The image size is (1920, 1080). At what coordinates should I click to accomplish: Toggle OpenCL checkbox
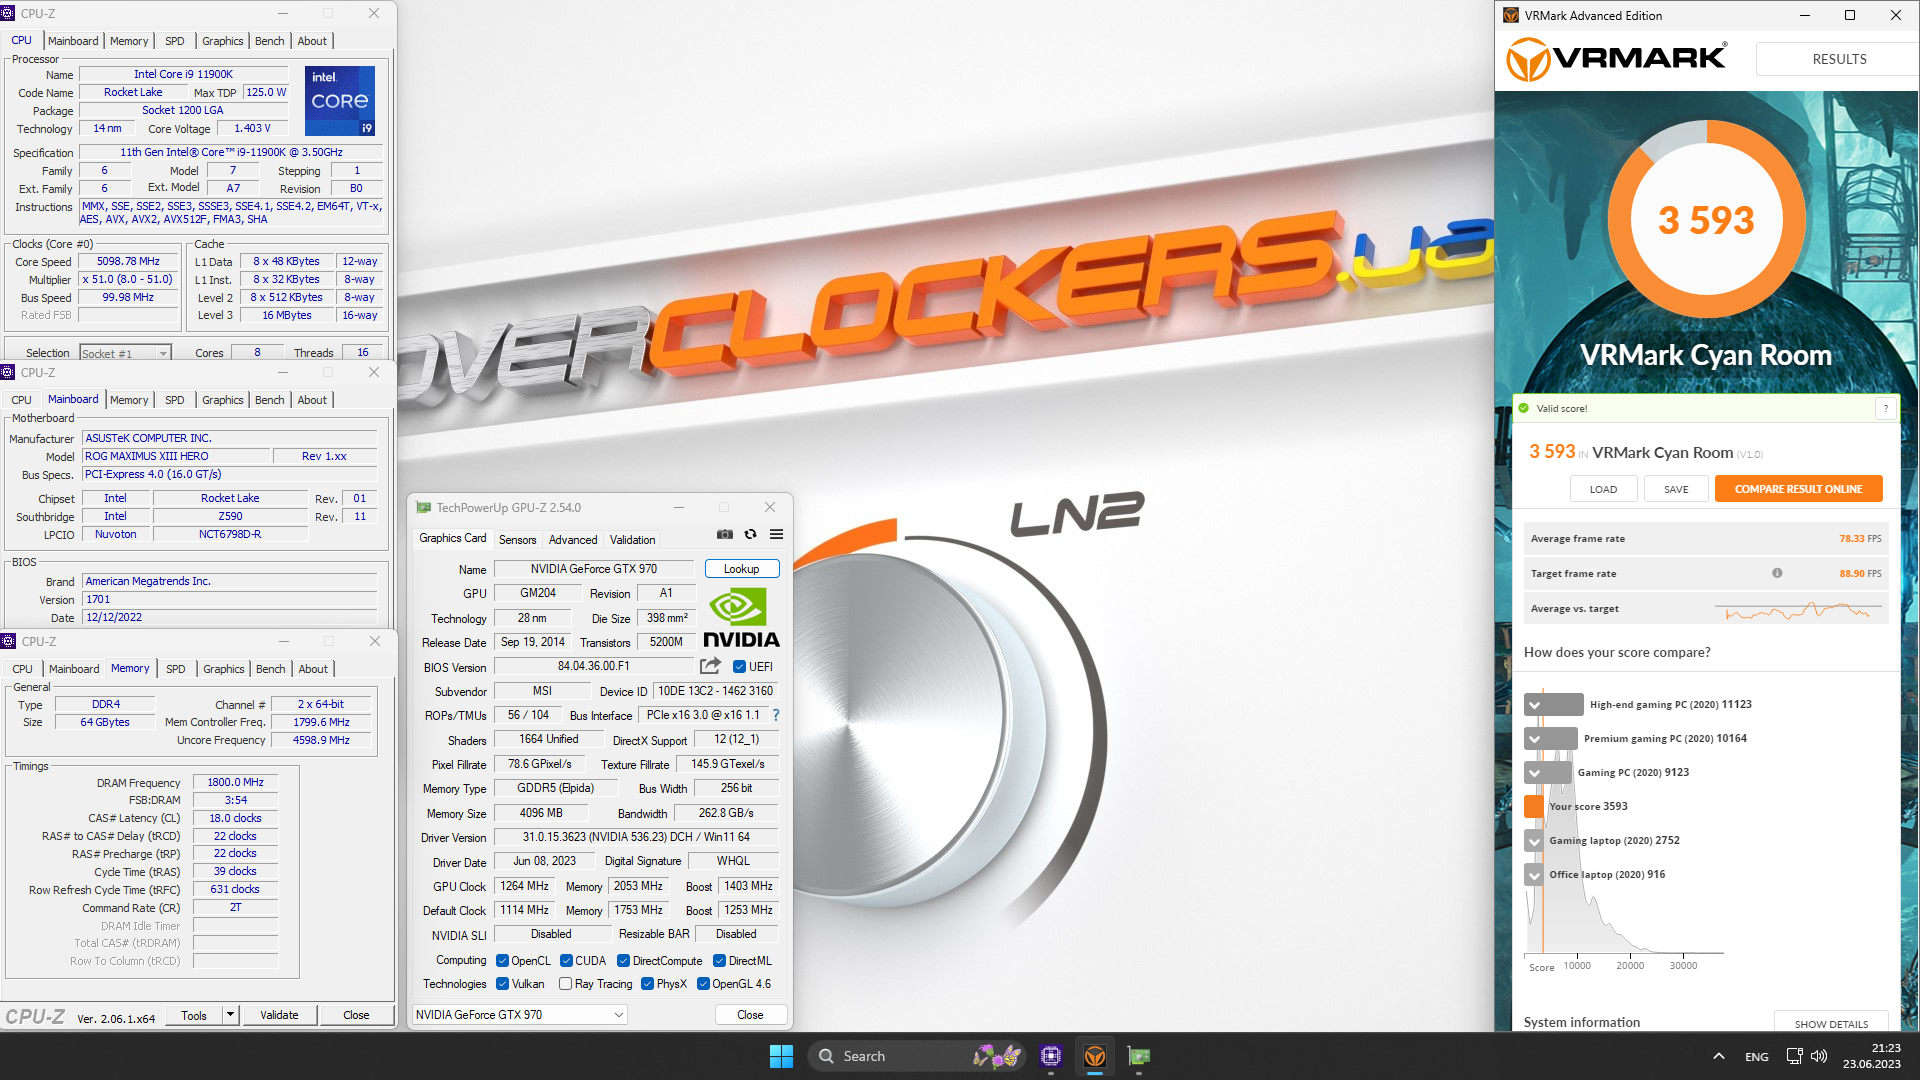503,961
